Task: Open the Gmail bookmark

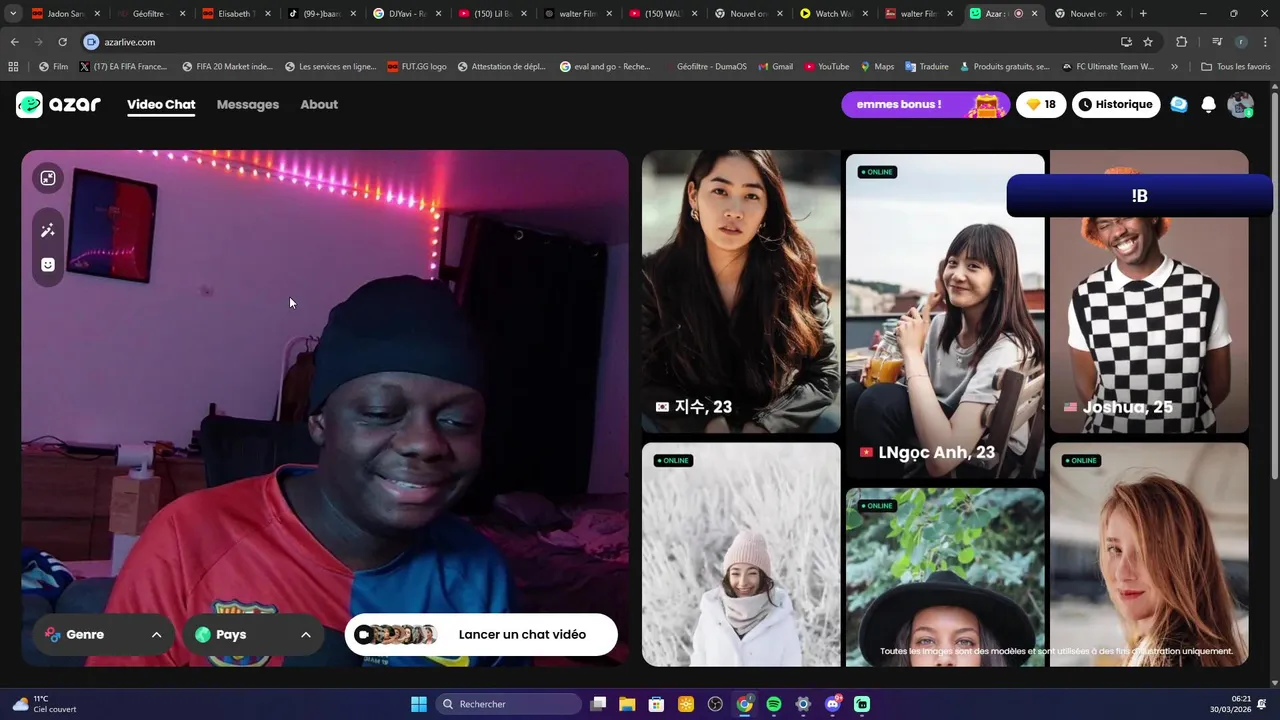Action: tap(775, 67)
